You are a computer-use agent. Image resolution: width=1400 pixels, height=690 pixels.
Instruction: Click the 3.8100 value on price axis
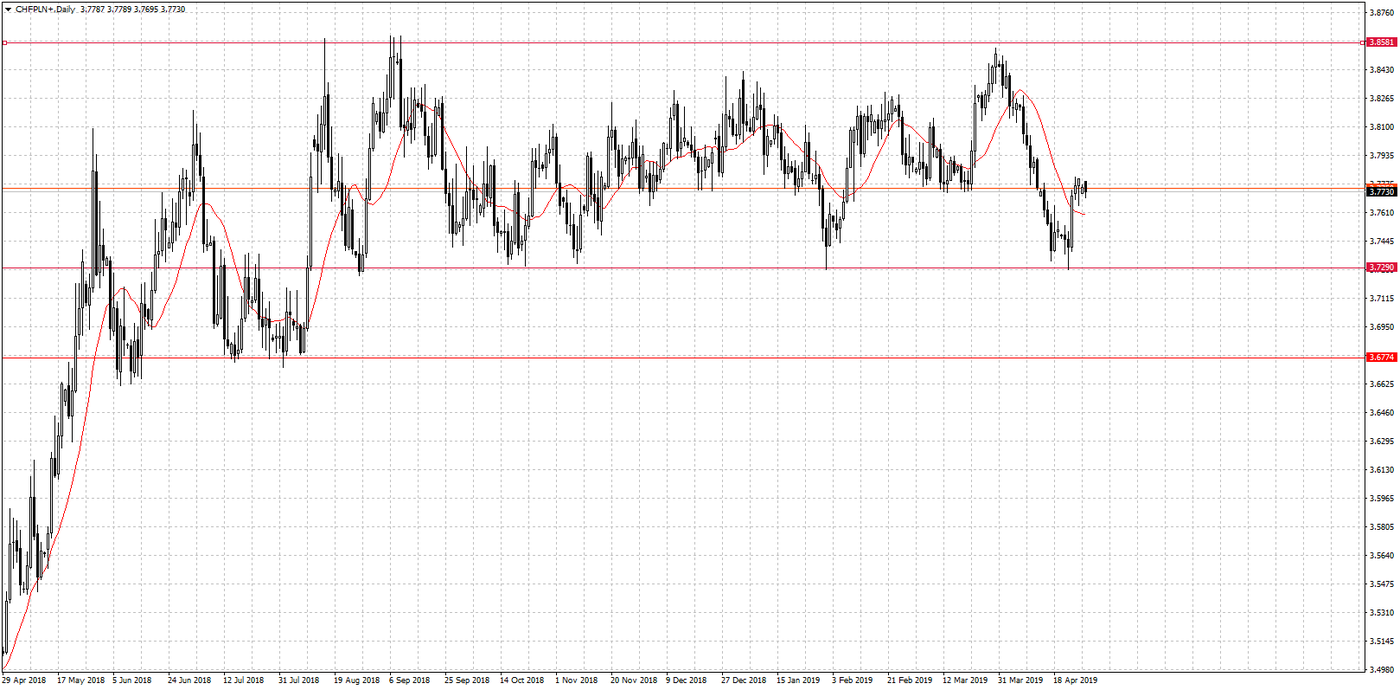pyautogui.click(x=1381, y=127)
